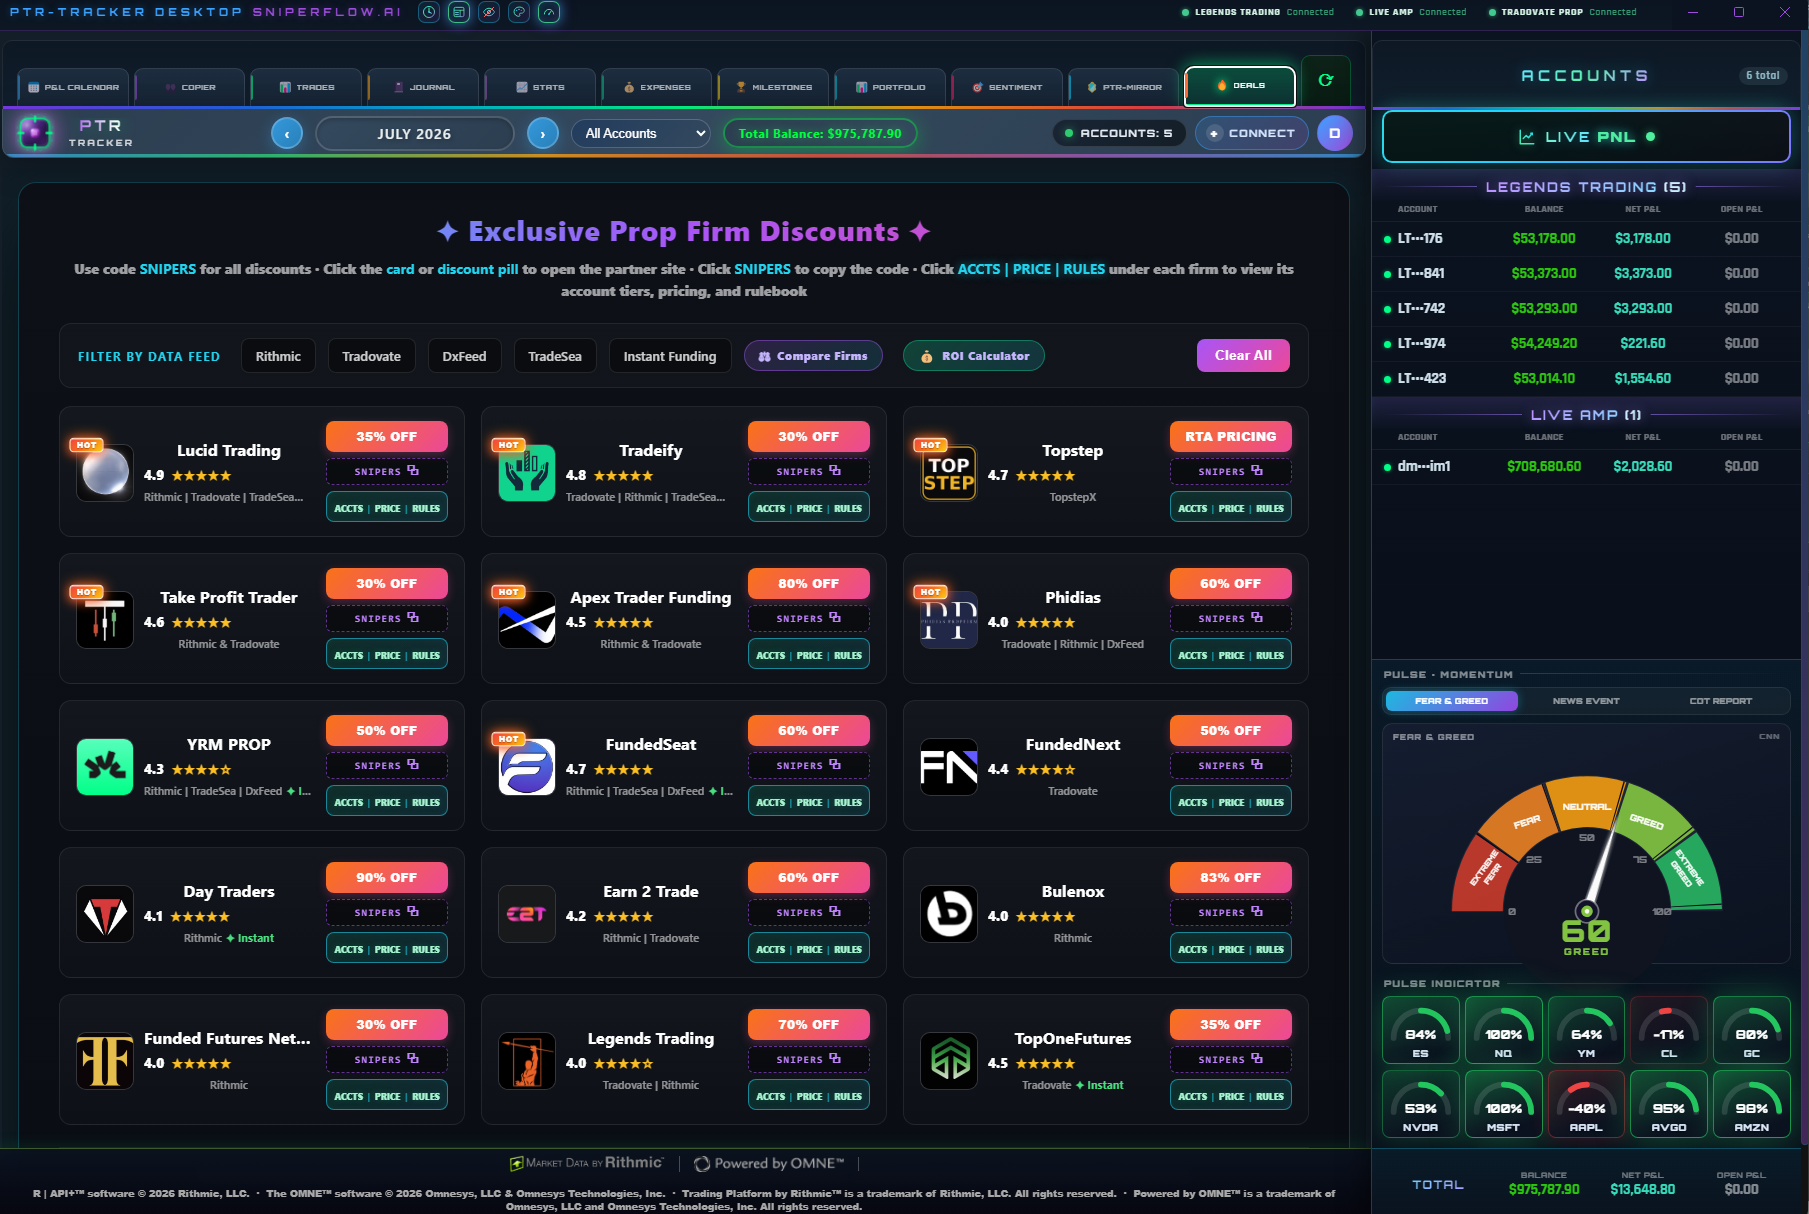This screenshot has height=1214, width=1809.
Task: Click the Clear All filters button
Action: (x=1243, y=355)
